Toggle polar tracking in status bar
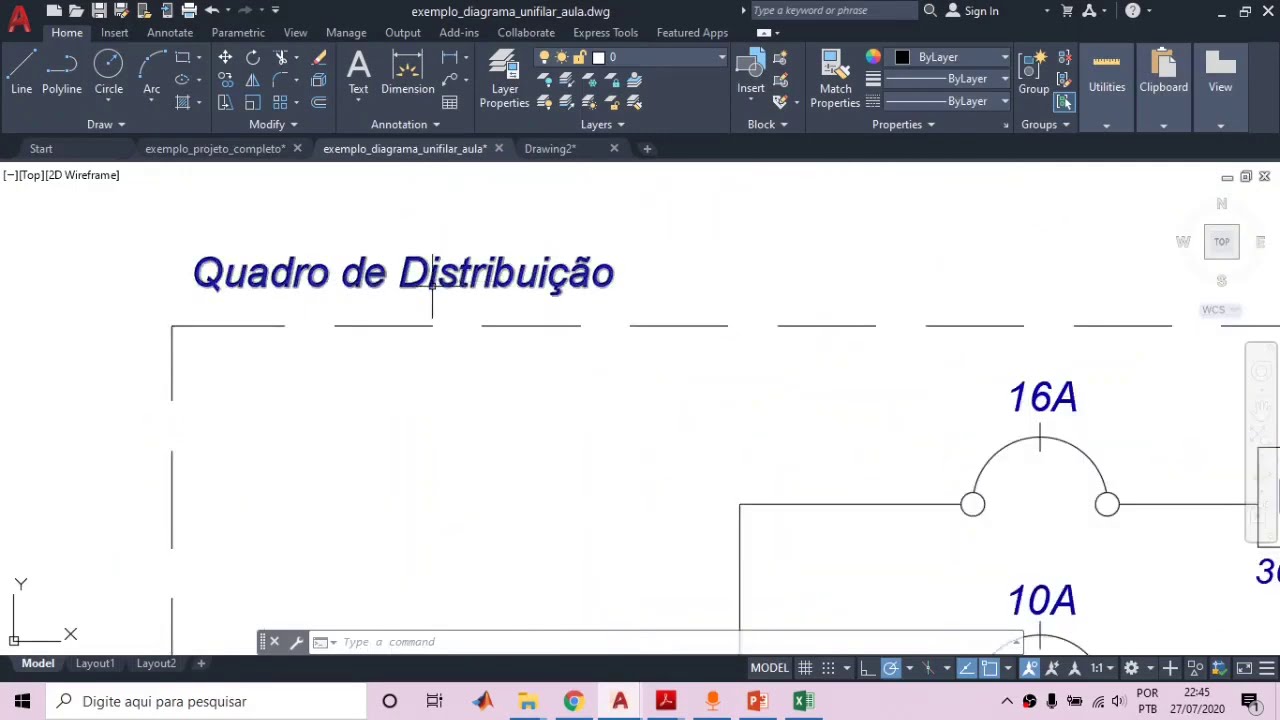The image size is (1280, 720). [890, 668]
